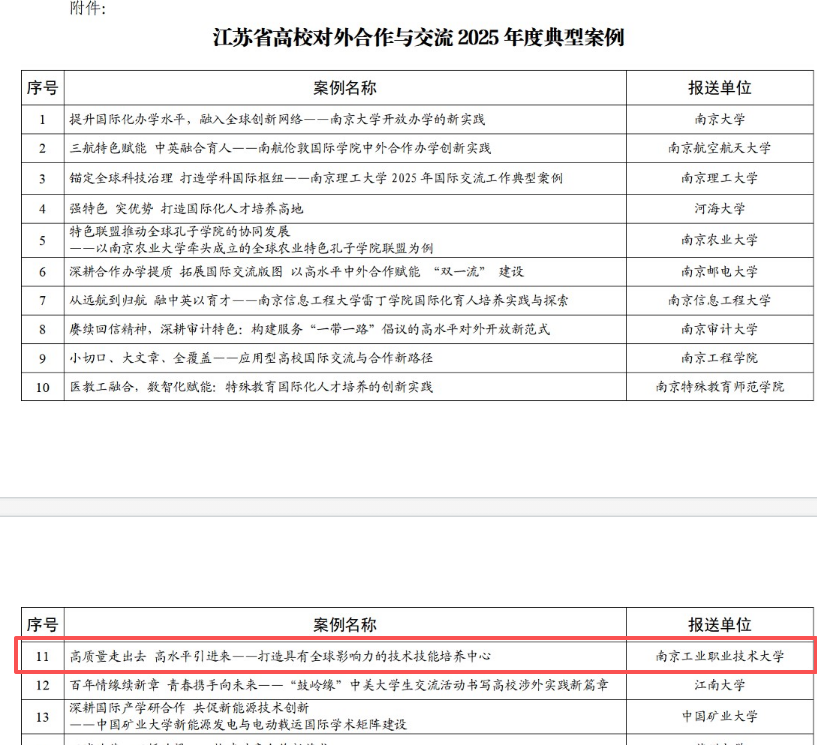Click the 报送单位 header in first table
The width and height of the screenshot is (817, 745).
(719, 88)
